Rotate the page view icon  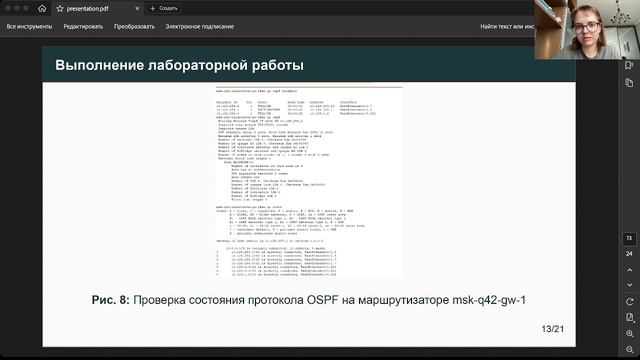click(629, 302)
